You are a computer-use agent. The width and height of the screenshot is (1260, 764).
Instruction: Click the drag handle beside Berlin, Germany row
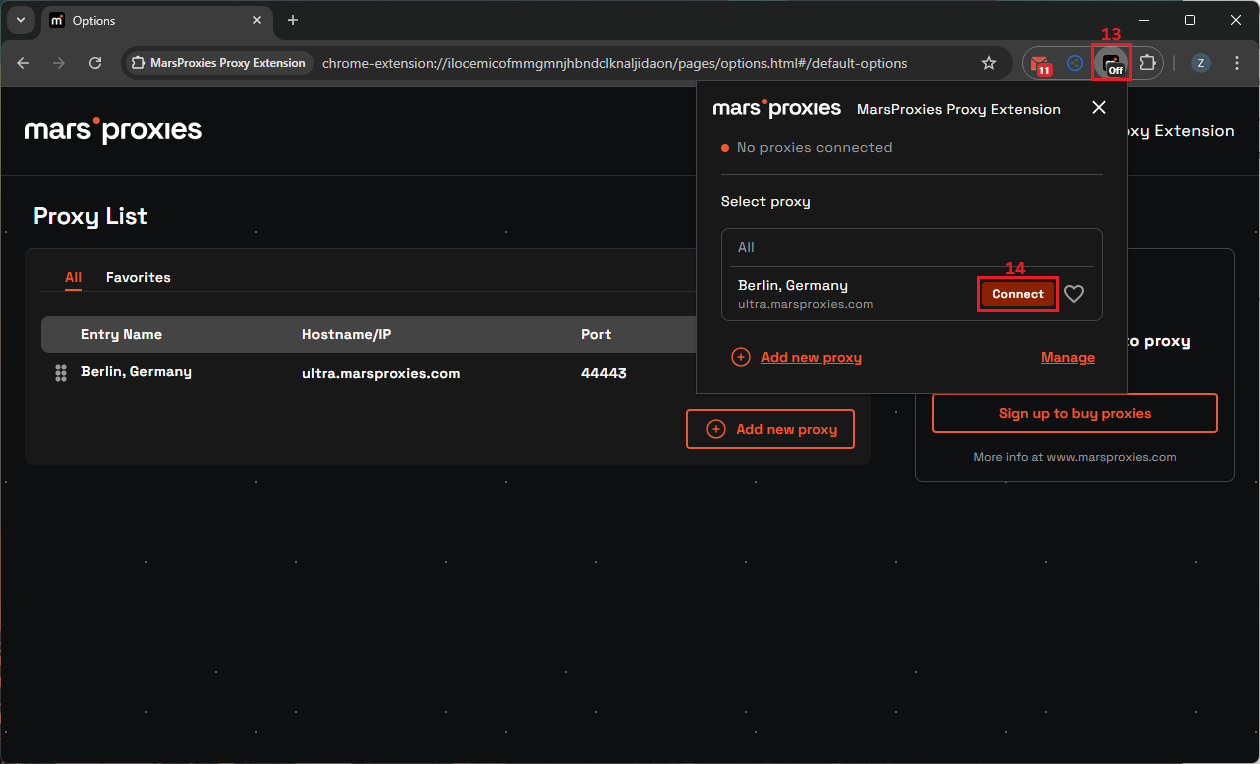click(61, 372)
